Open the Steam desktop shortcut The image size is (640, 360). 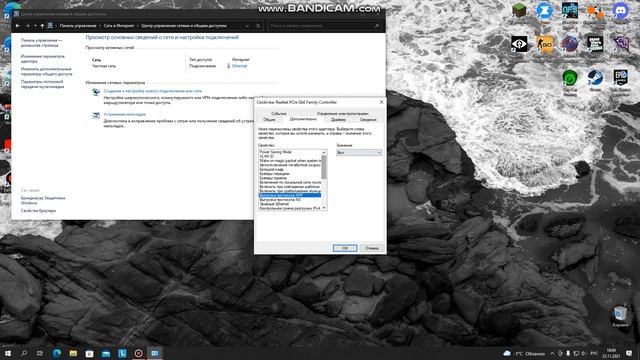coord(595,78)
